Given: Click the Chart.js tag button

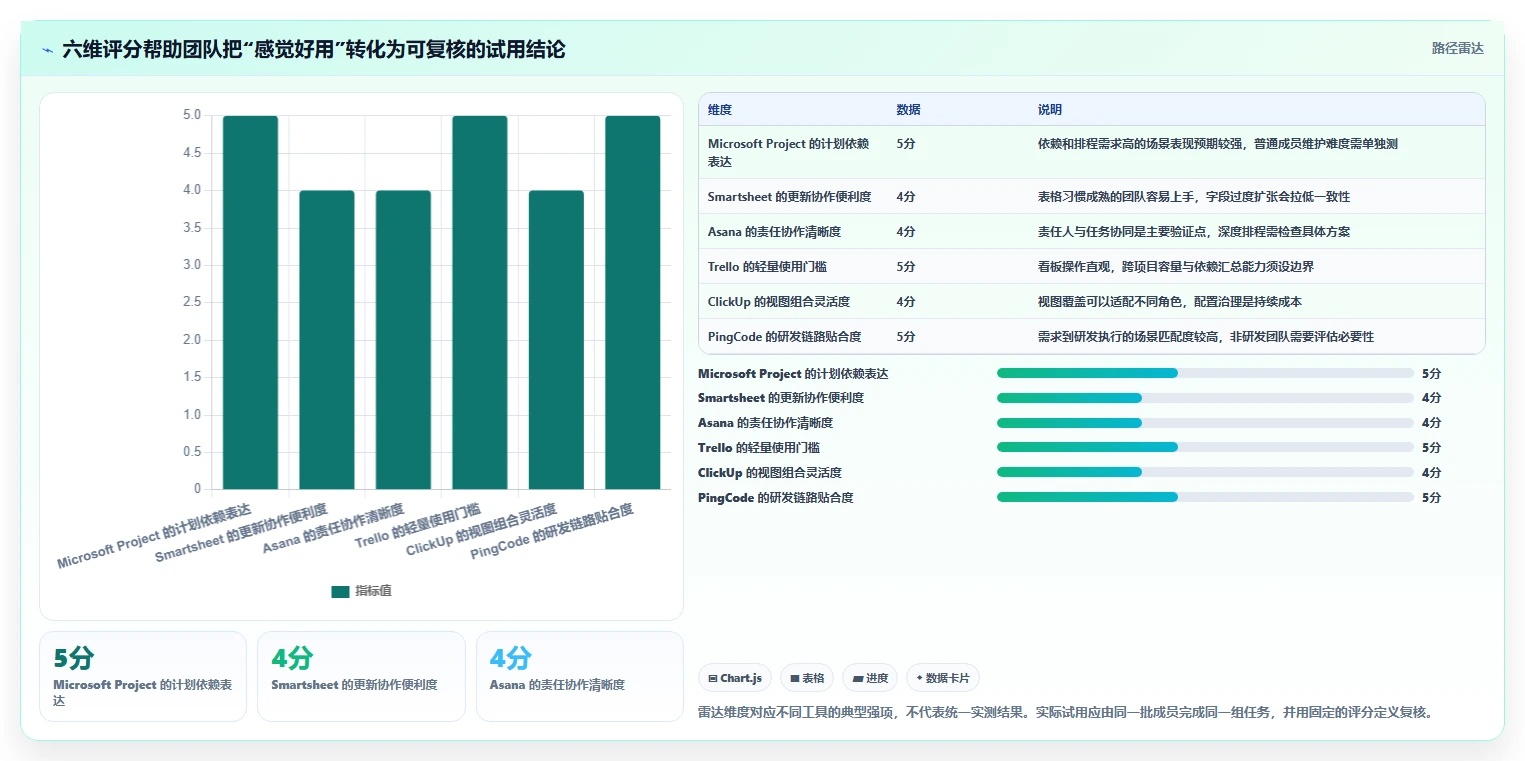Looking at the screenshot, I should 734,678.
